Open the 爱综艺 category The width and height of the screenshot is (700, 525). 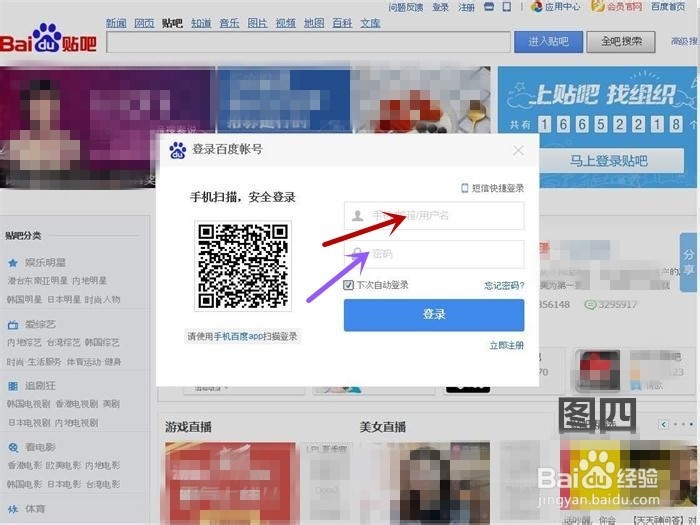coord(40,324)
